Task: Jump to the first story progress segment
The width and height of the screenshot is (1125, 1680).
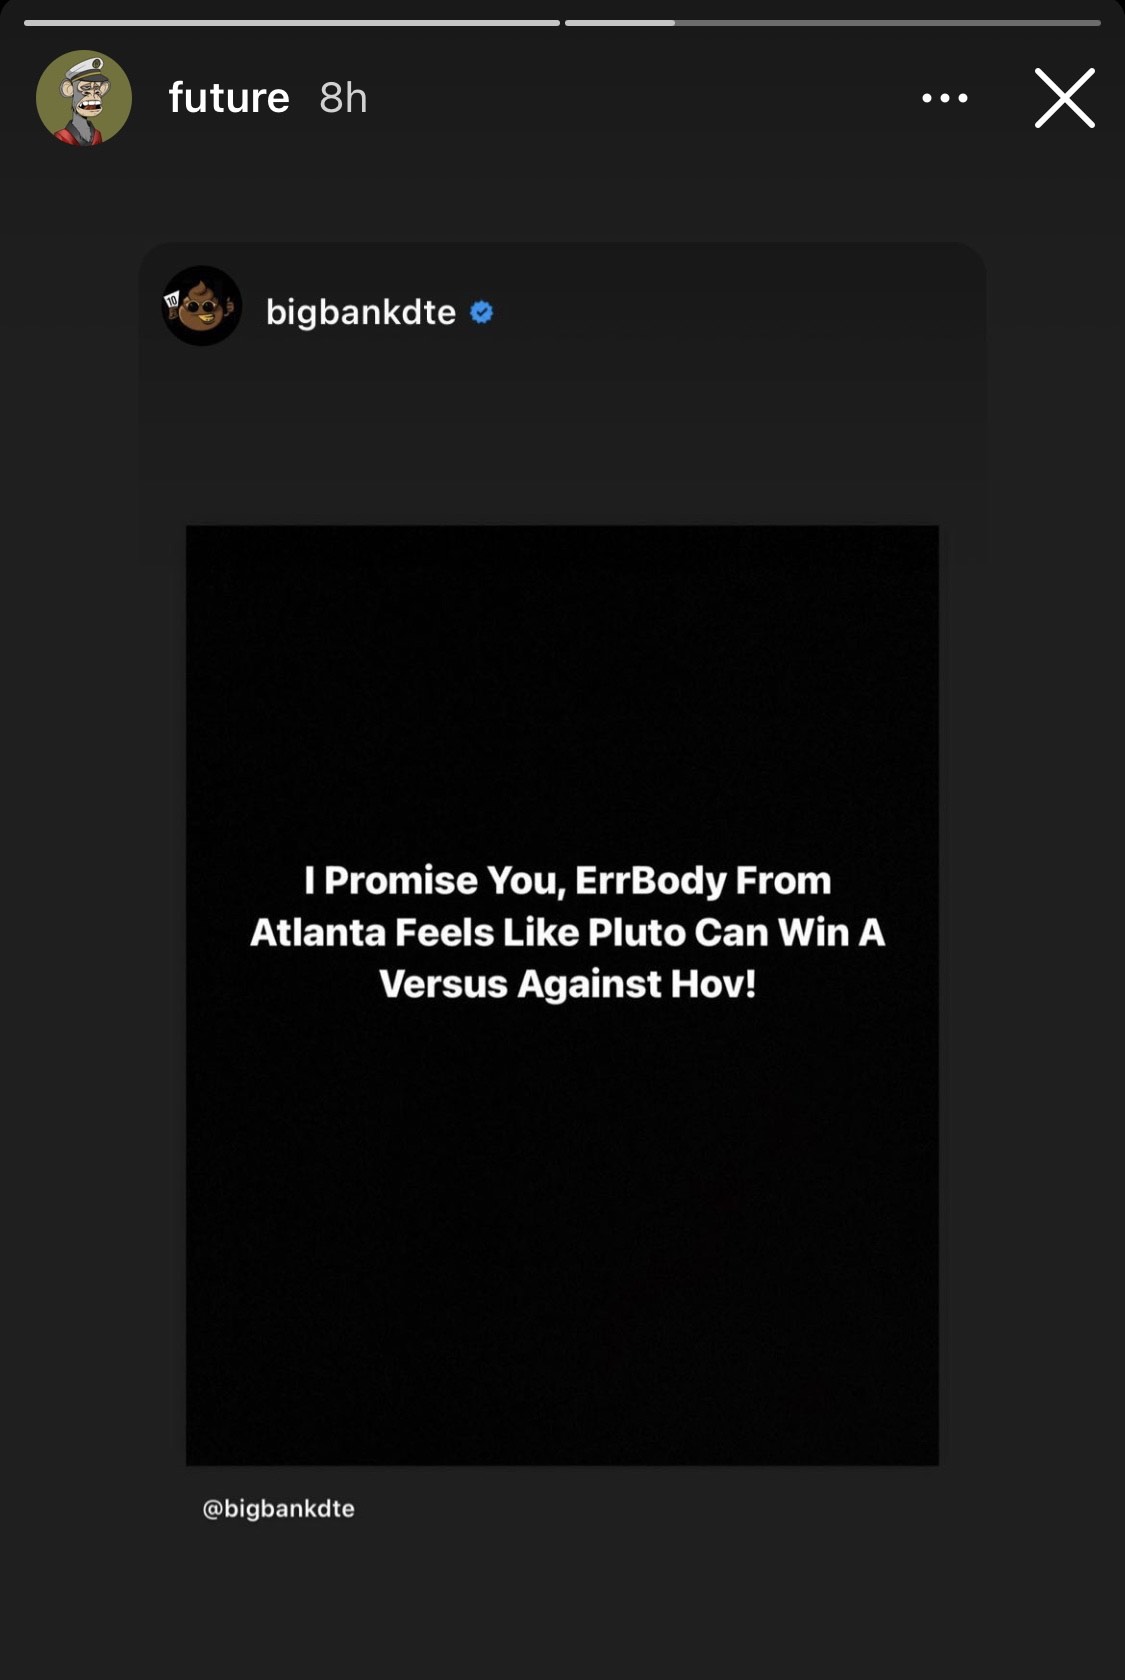Action: tap(292, 22)
